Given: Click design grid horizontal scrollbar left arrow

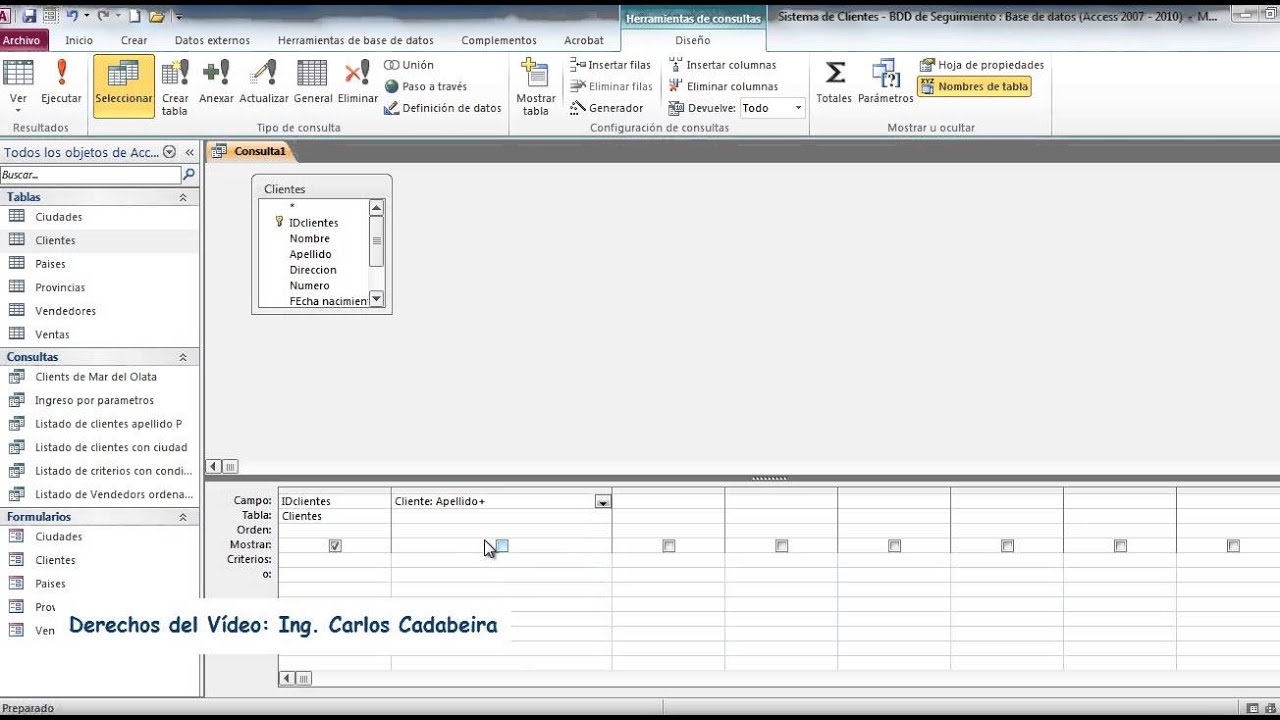Looking at the screenshot, I should (x=288, y=679).
